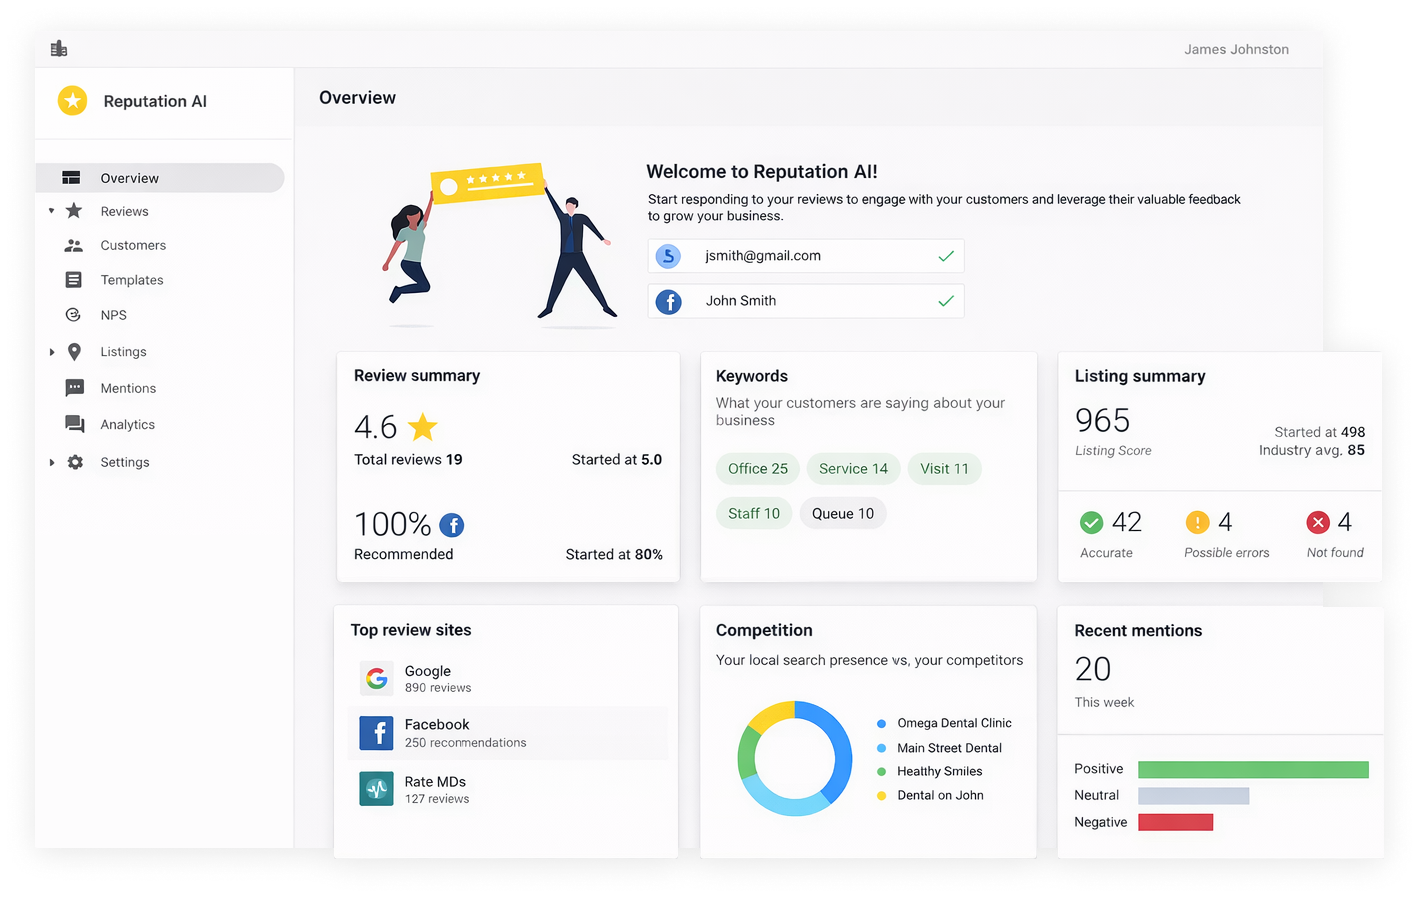Click the Reputation AI star logo
This screenshot has width=1419, height=898.
(72, 101)
